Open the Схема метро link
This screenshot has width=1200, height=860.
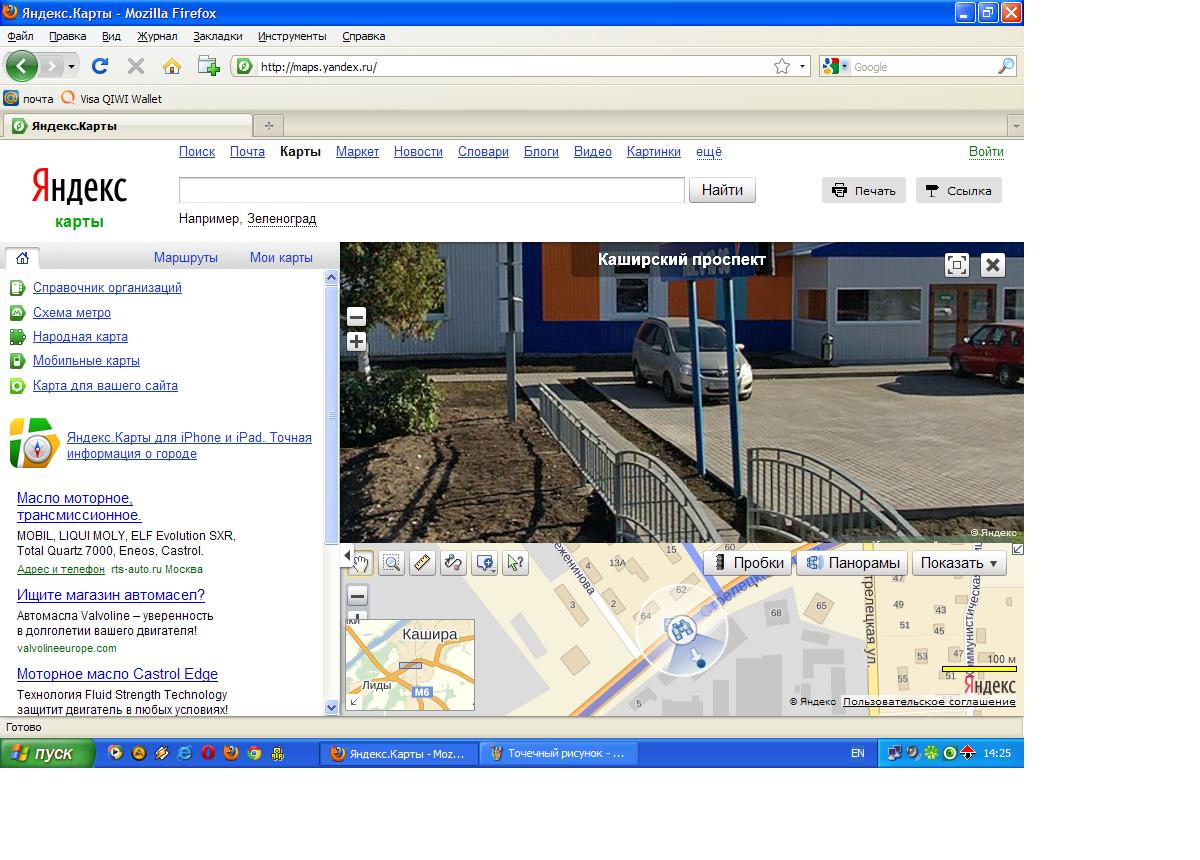click(72, 312)
